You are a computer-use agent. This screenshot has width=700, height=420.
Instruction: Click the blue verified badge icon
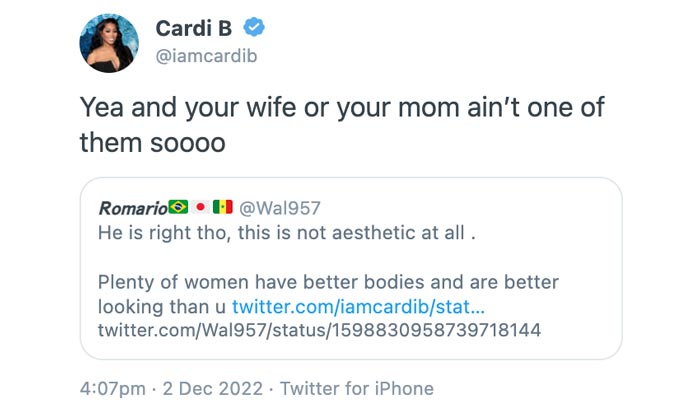[254, 30]
